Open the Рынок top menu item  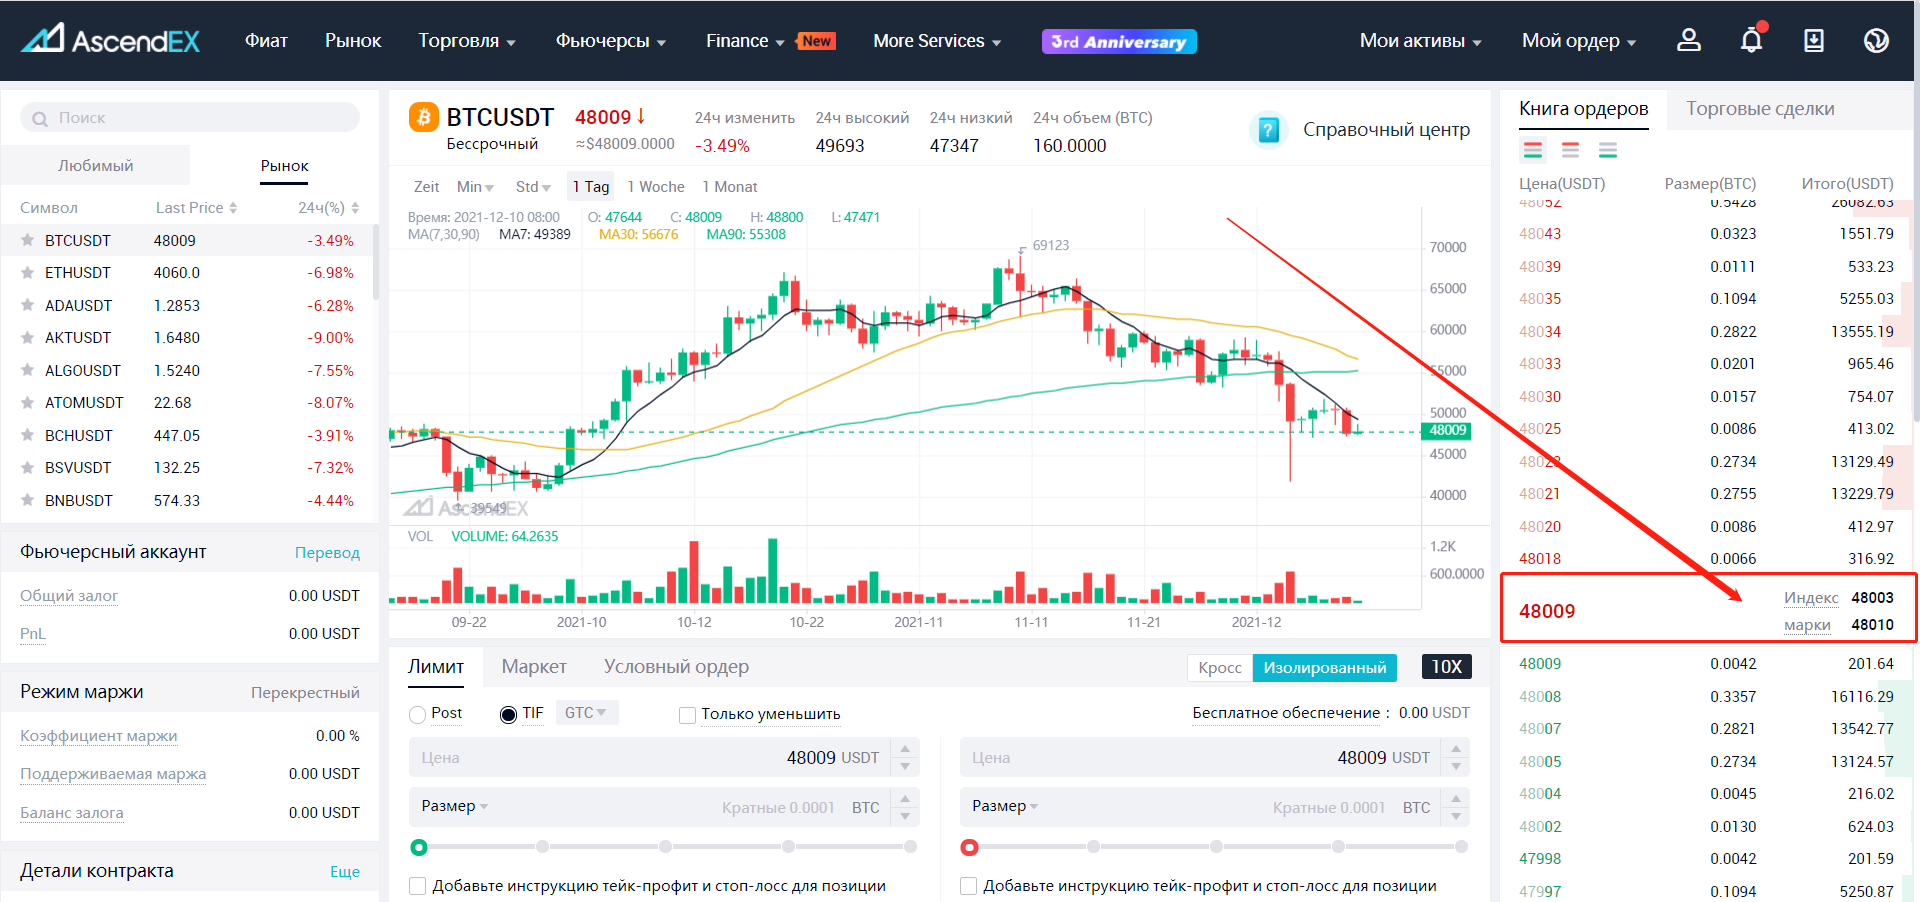tap(353, 41)
